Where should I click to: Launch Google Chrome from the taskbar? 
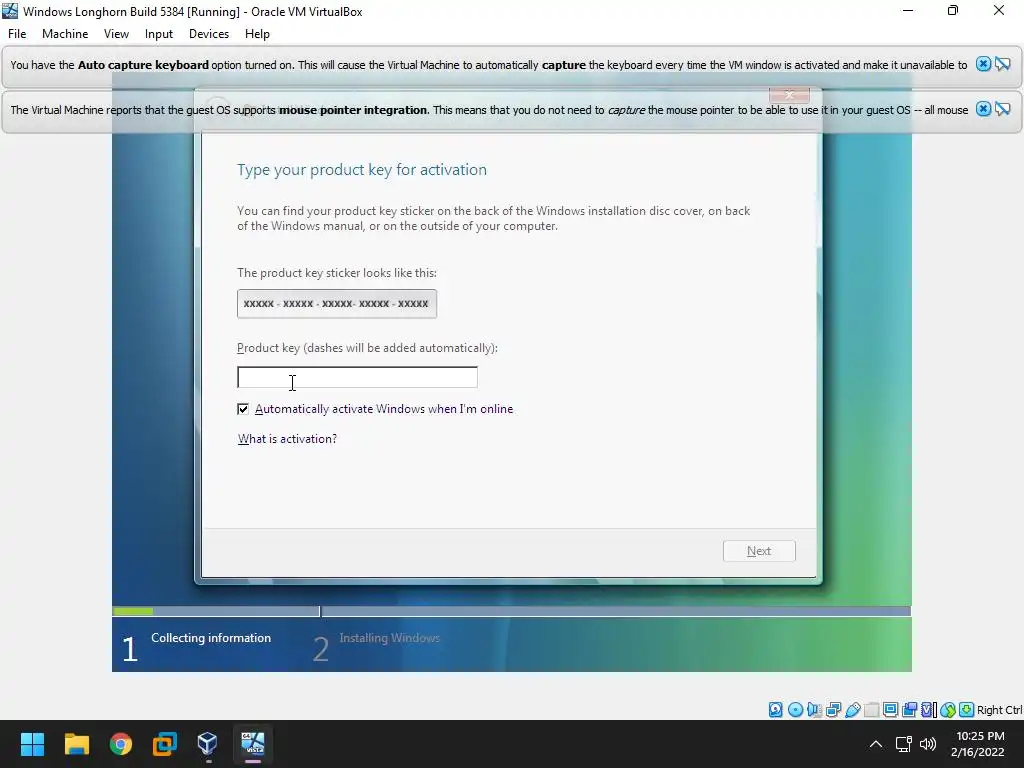coord(121,744)
